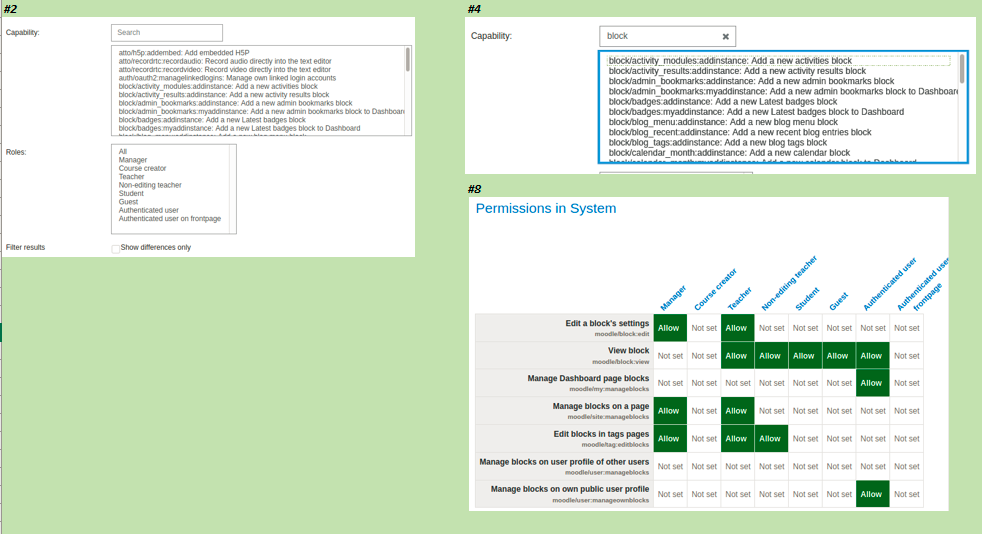982x534 pixels.
Task: Click the empty Capability search field in panel #2
Action: (167, 33)
